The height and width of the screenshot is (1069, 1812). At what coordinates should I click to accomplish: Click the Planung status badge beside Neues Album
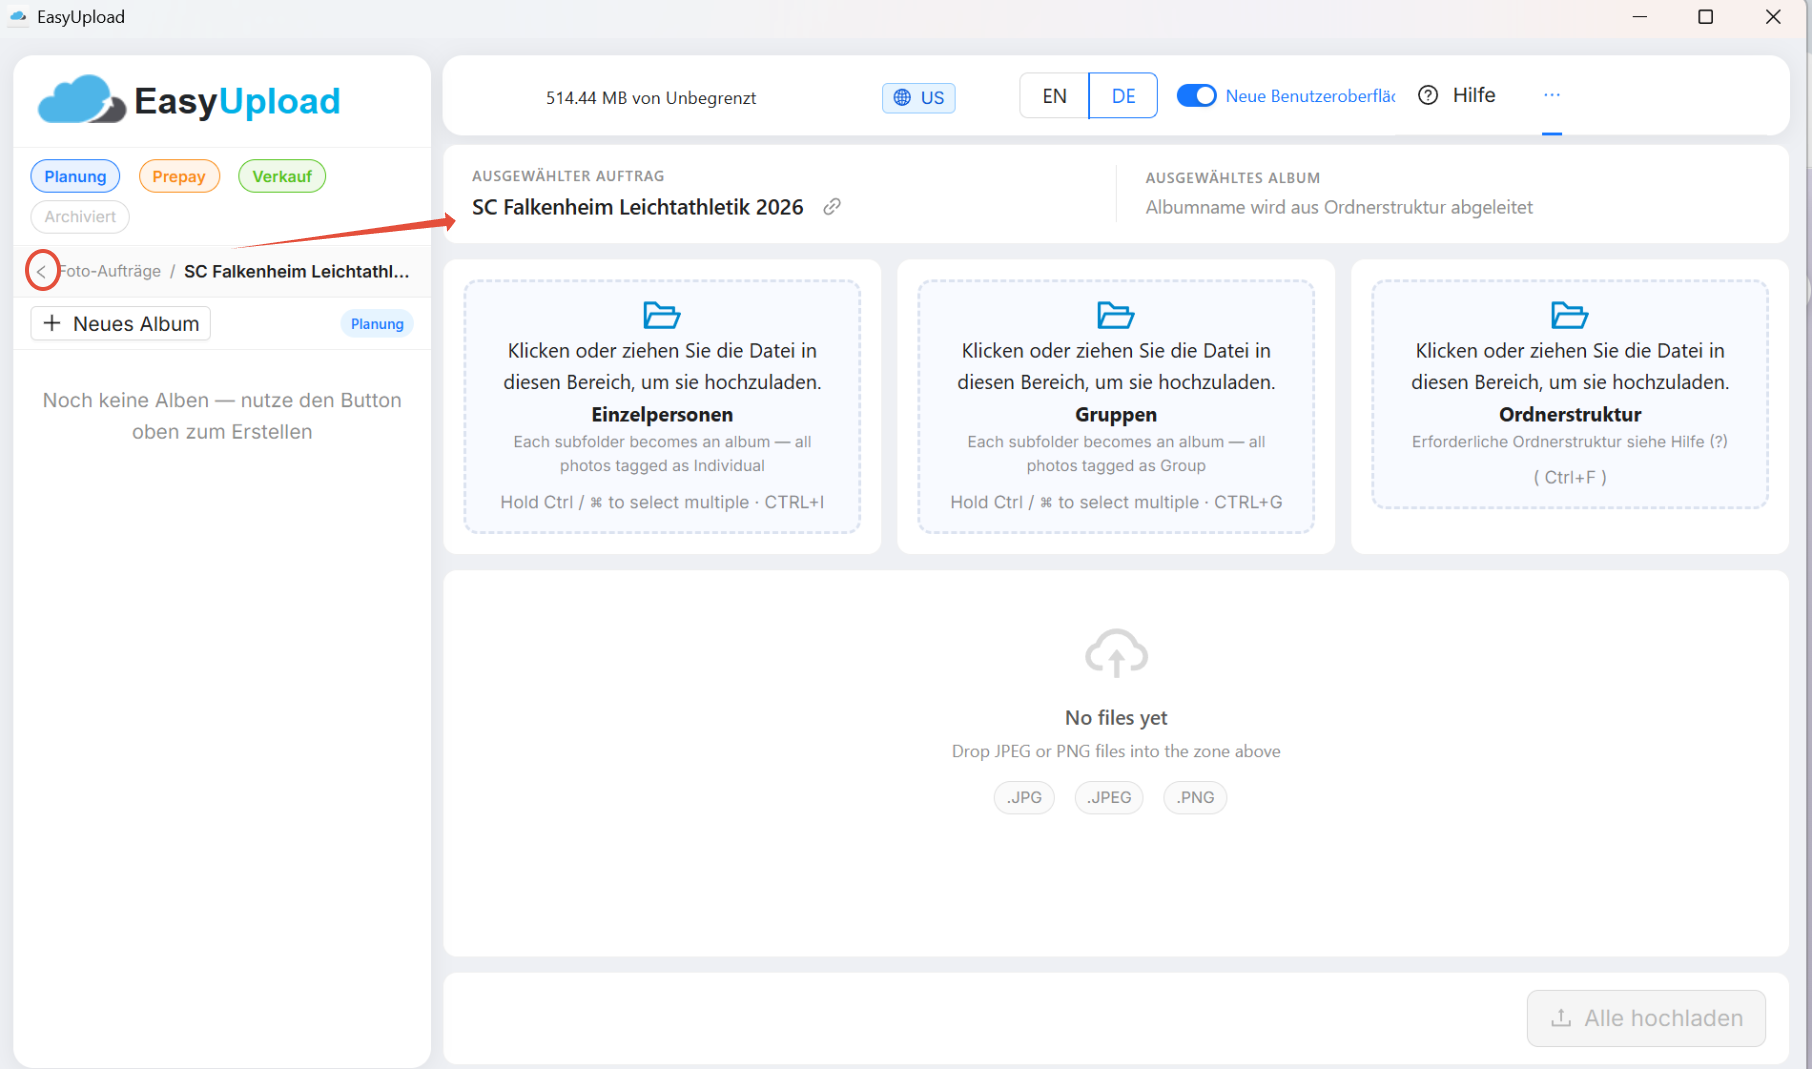click(377, 324)
